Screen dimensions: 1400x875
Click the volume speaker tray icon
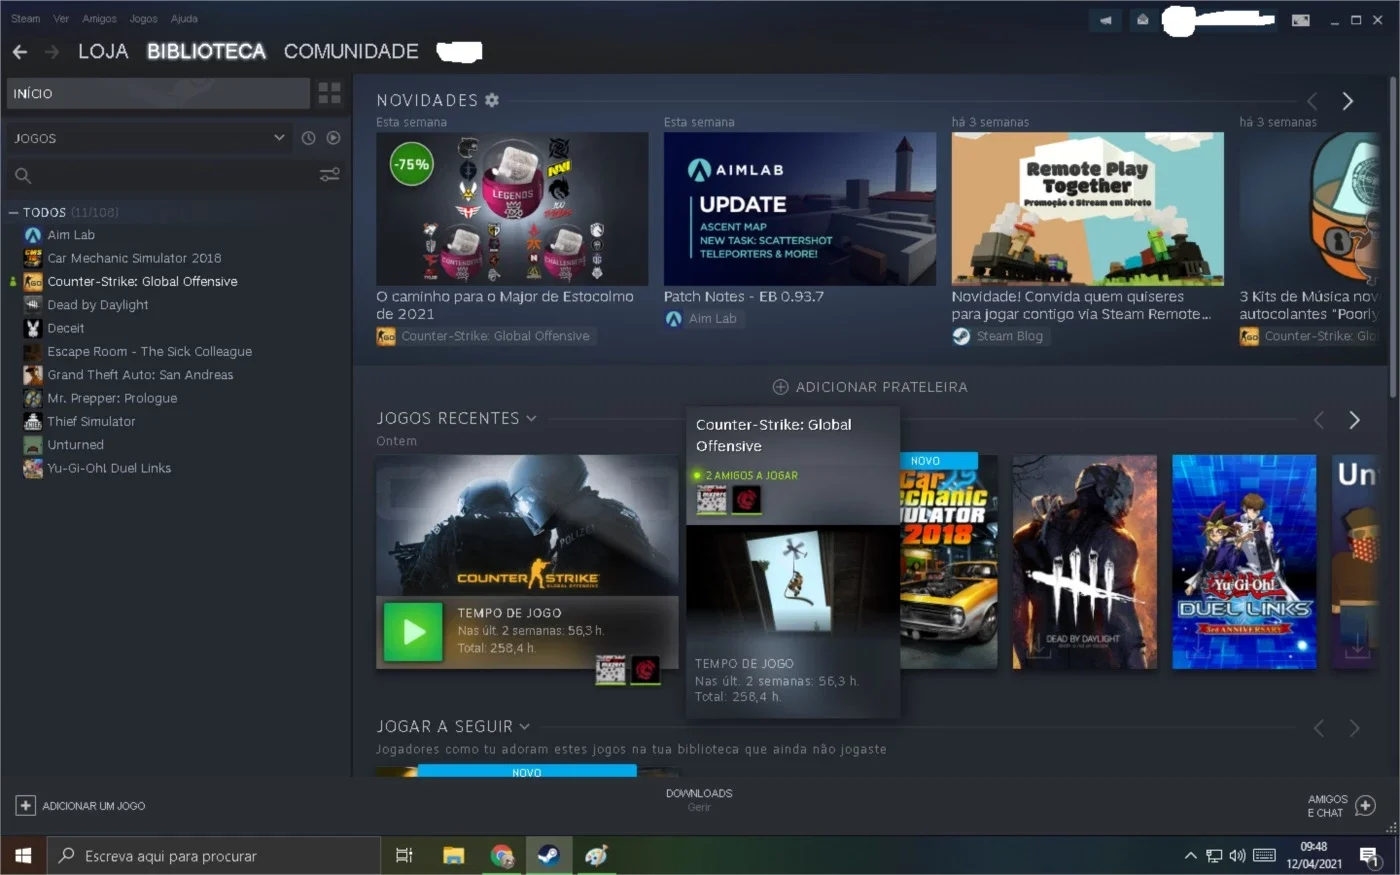[x=1238, y=856]
